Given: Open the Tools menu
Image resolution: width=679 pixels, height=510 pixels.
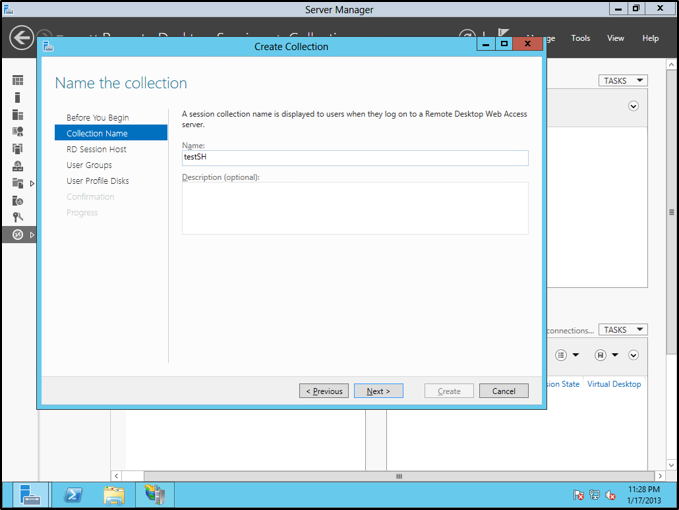Looking at the screenshot, I should (580, 38).
